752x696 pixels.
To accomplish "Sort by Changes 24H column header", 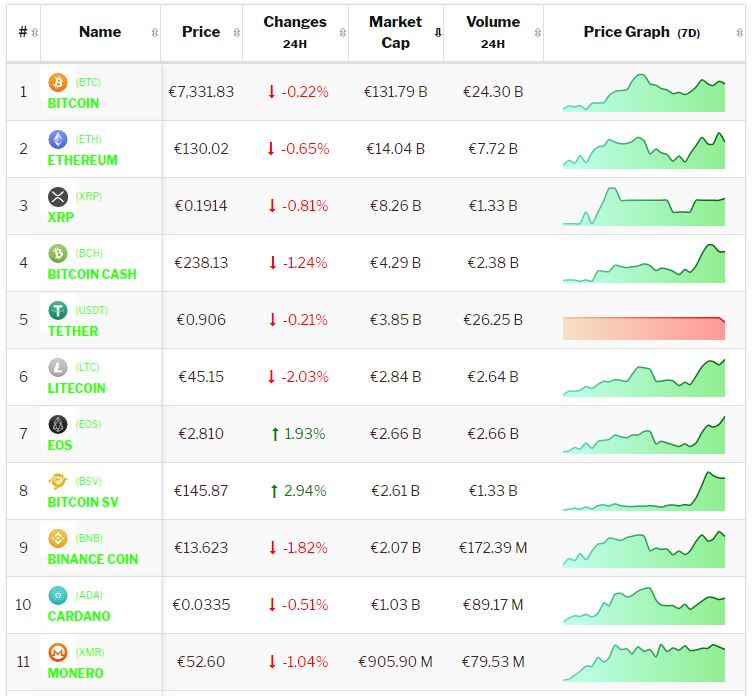I will (295, 32).
